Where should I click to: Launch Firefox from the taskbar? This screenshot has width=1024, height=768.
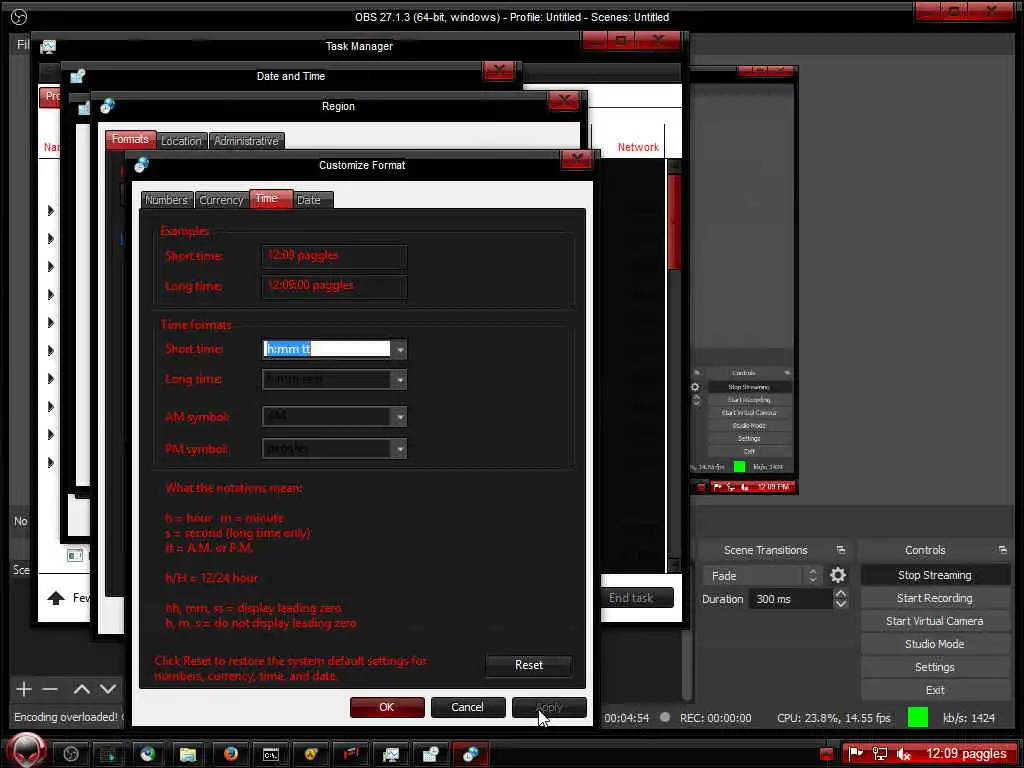(231, 754)
